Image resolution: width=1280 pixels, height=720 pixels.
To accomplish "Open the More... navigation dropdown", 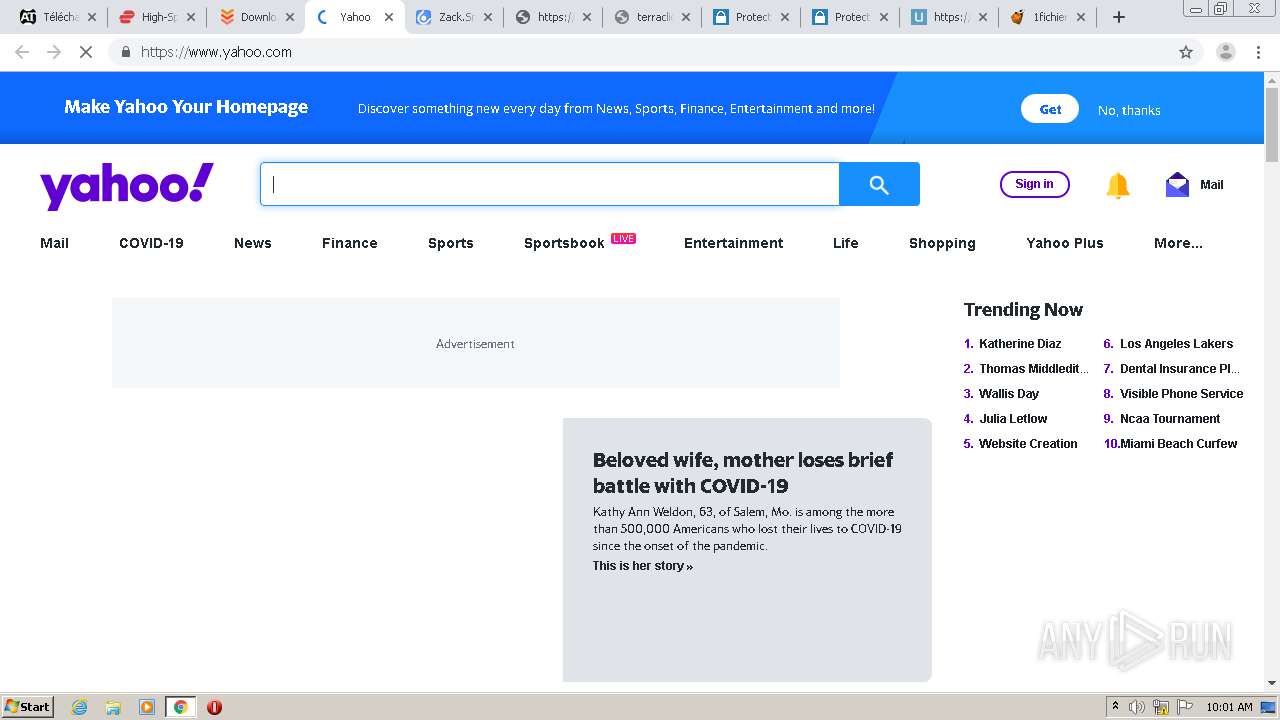I will pos(1178,243).
